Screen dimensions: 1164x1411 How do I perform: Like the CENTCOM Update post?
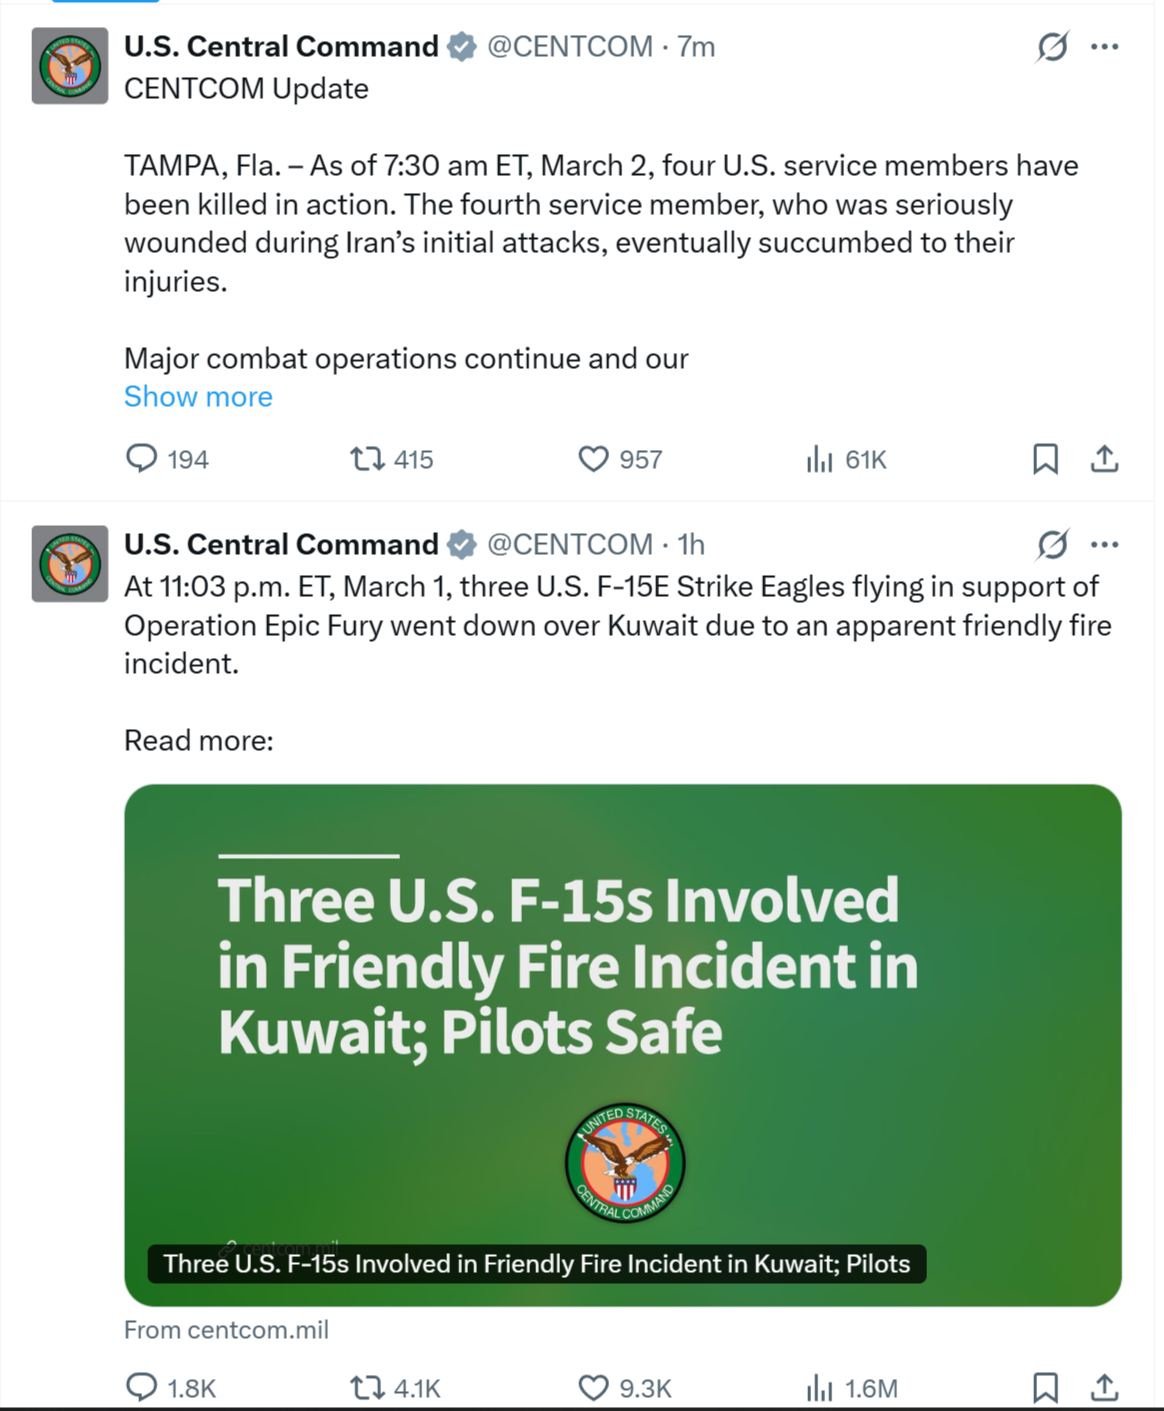[x=593, y=459]
